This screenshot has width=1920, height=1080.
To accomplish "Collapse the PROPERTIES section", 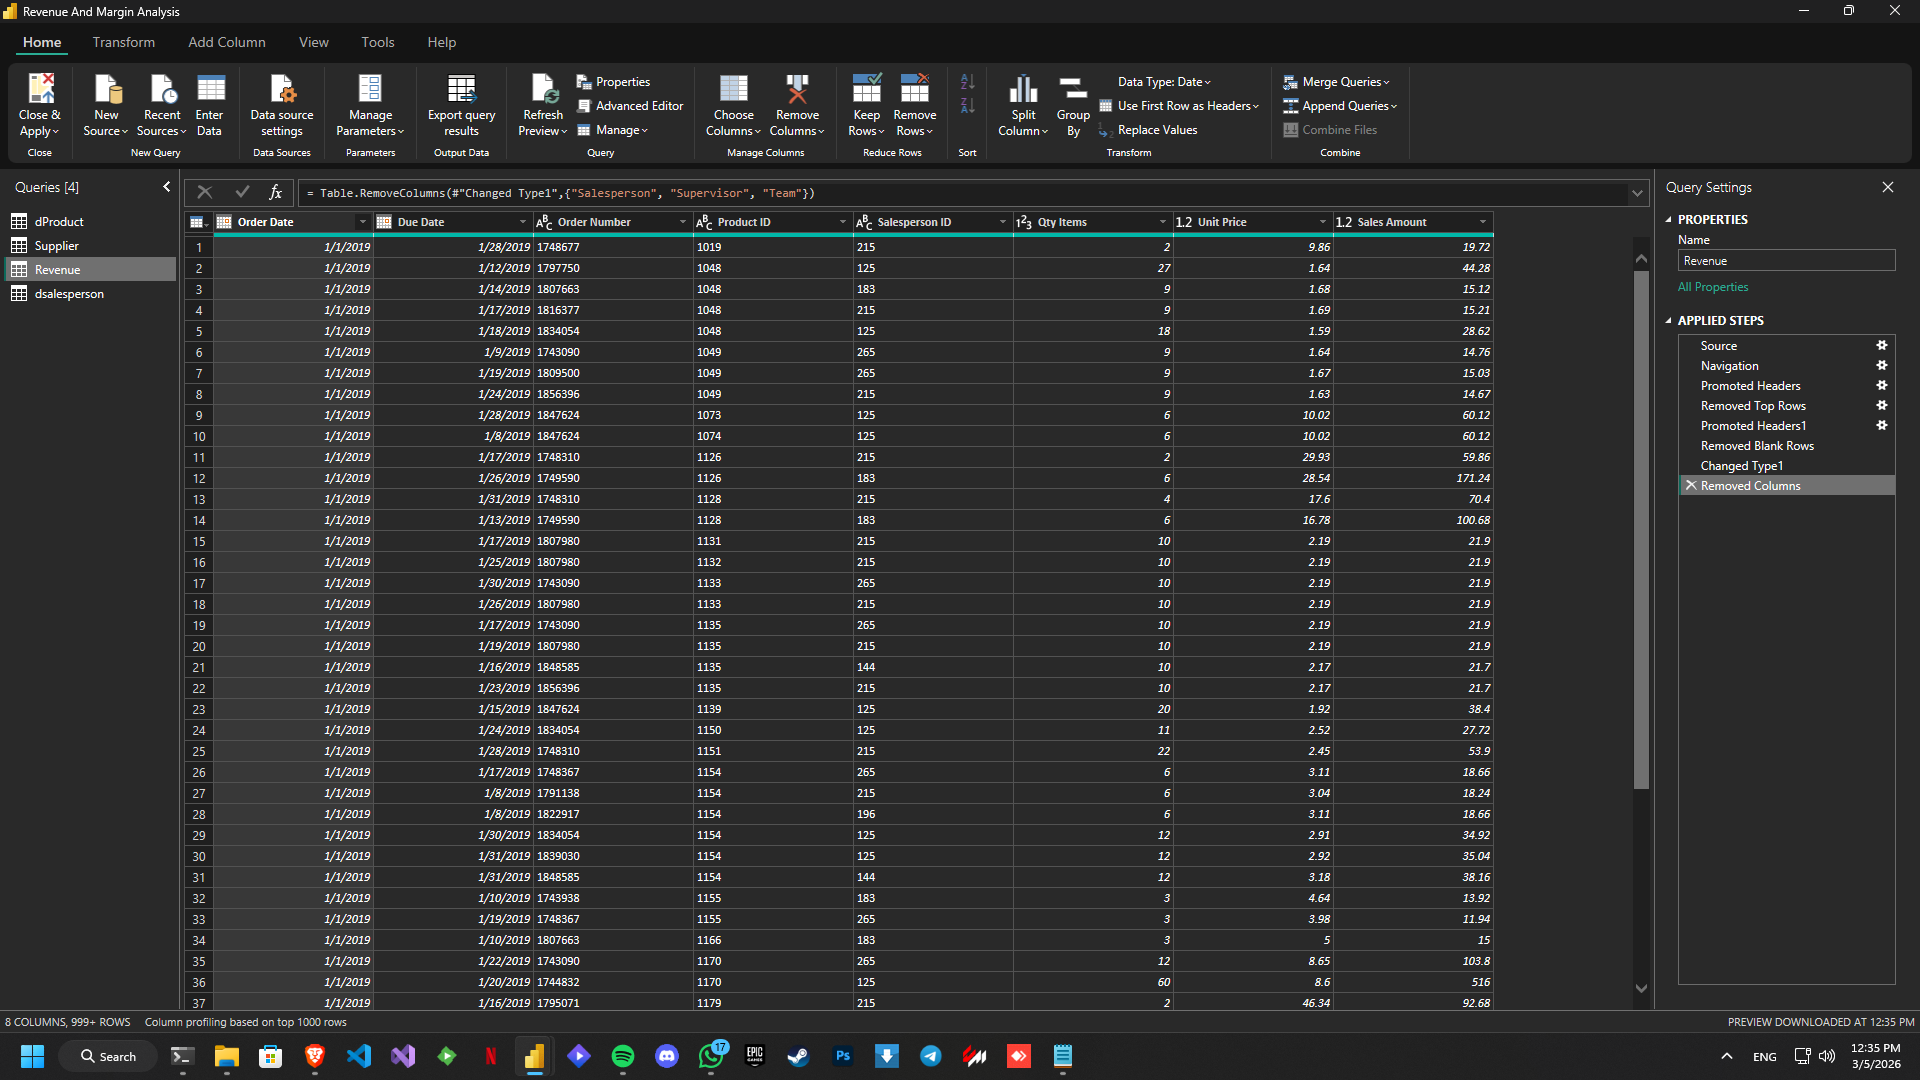I will pos(1668,220).
